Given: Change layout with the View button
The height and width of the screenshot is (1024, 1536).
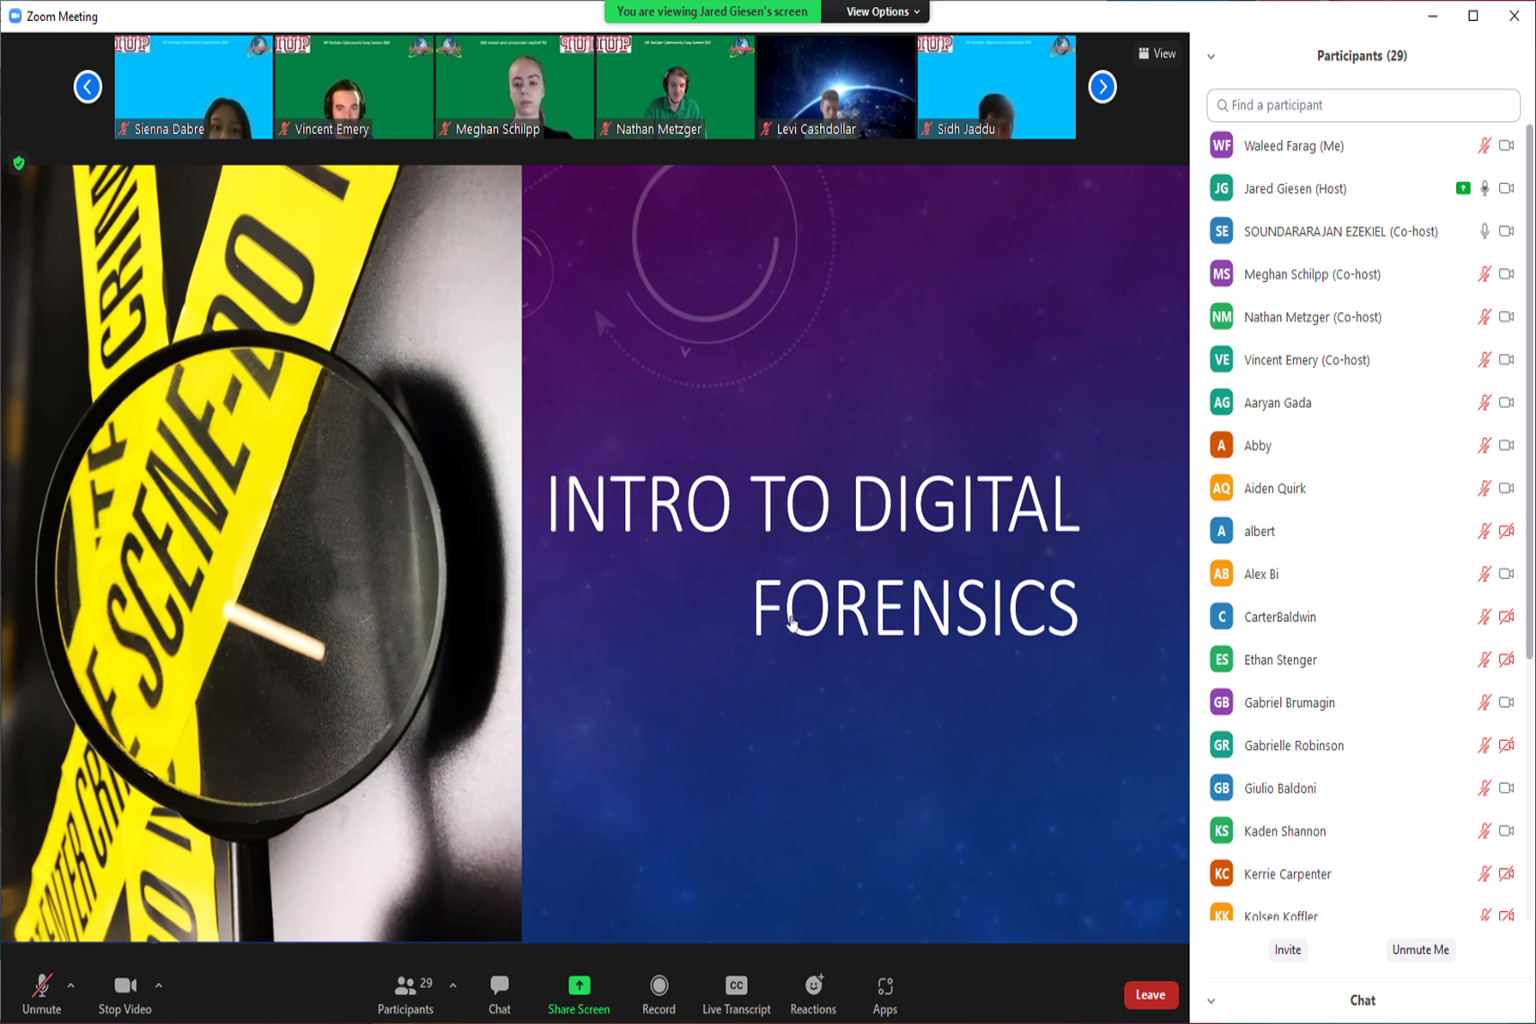Looking at the screenshot, I should pos(1157,54).
